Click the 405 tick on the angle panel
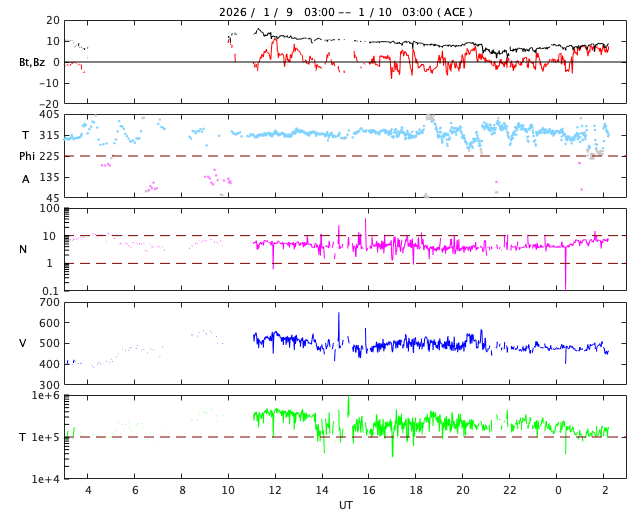 click(x=49, y=115)
